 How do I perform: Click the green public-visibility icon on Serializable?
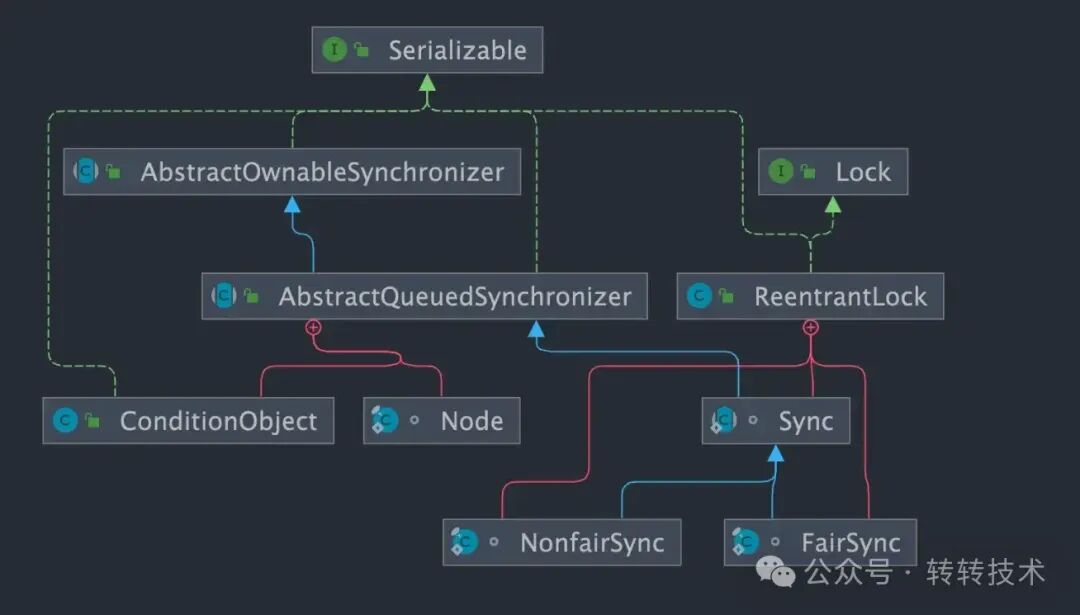point(361,50)
